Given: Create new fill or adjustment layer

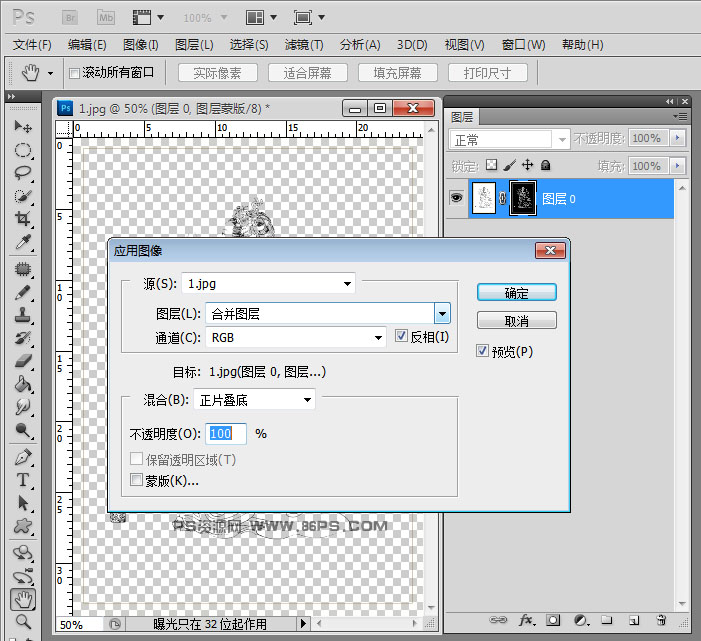Looking at the screenshot, I should [x=581, y=620].
